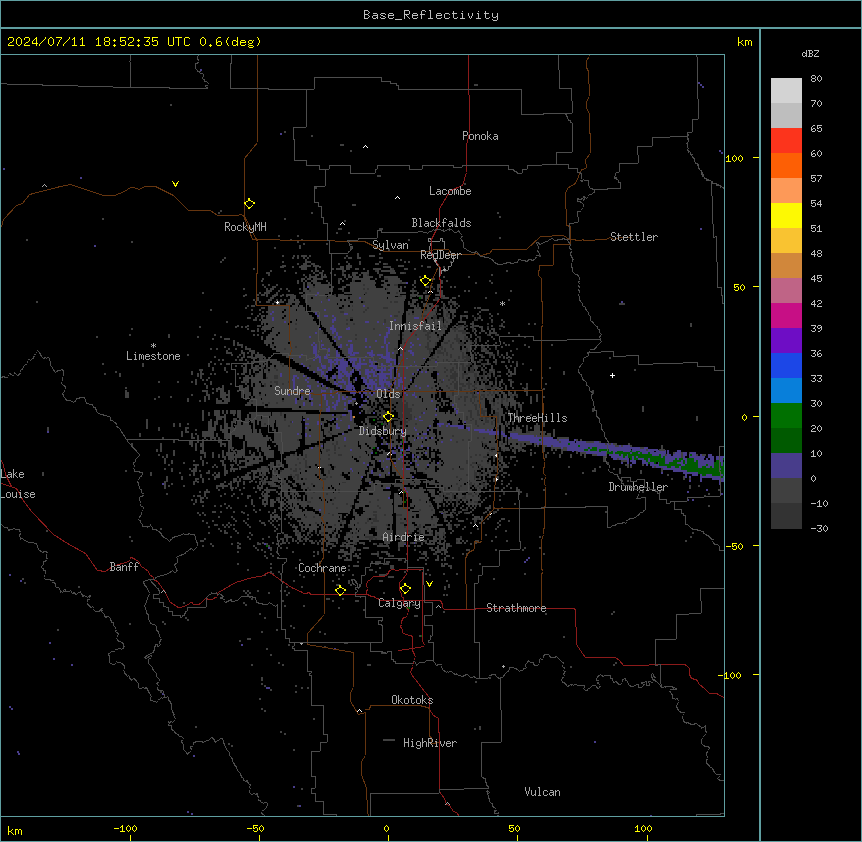Click the yellow marker south of RedDeer

coord(426,281)
